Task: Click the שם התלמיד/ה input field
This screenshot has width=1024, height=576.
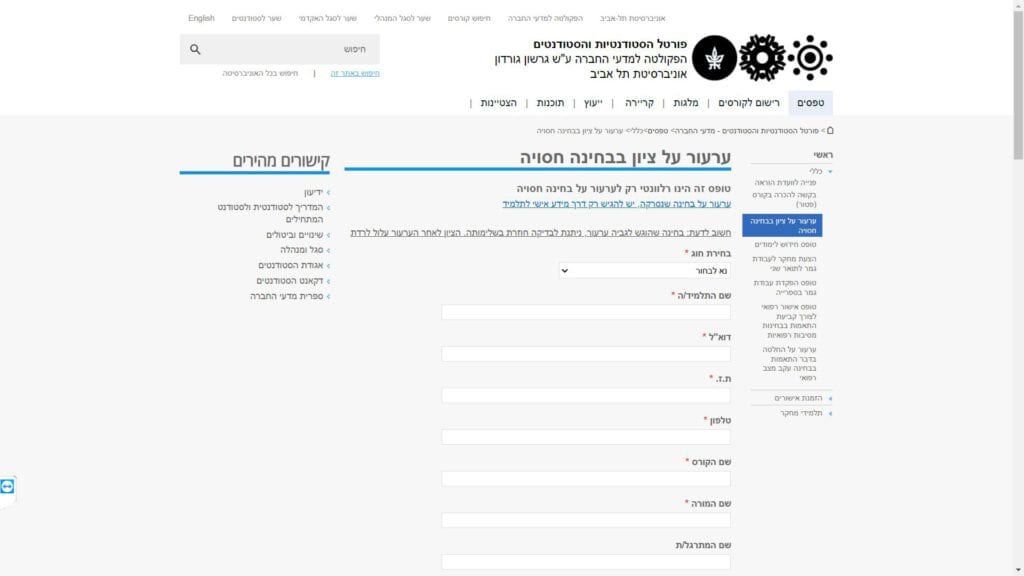Action: pyautogui.click(x=586, y=312)
